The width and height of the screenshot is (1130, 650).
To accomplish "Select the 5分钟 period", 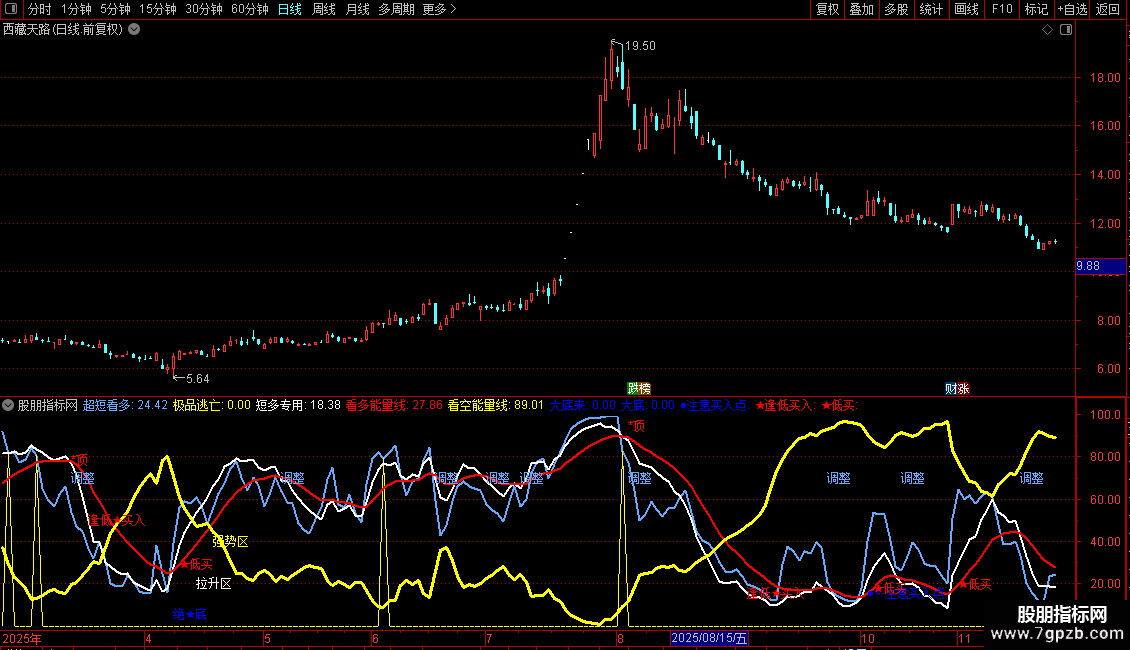I will 115,9.
